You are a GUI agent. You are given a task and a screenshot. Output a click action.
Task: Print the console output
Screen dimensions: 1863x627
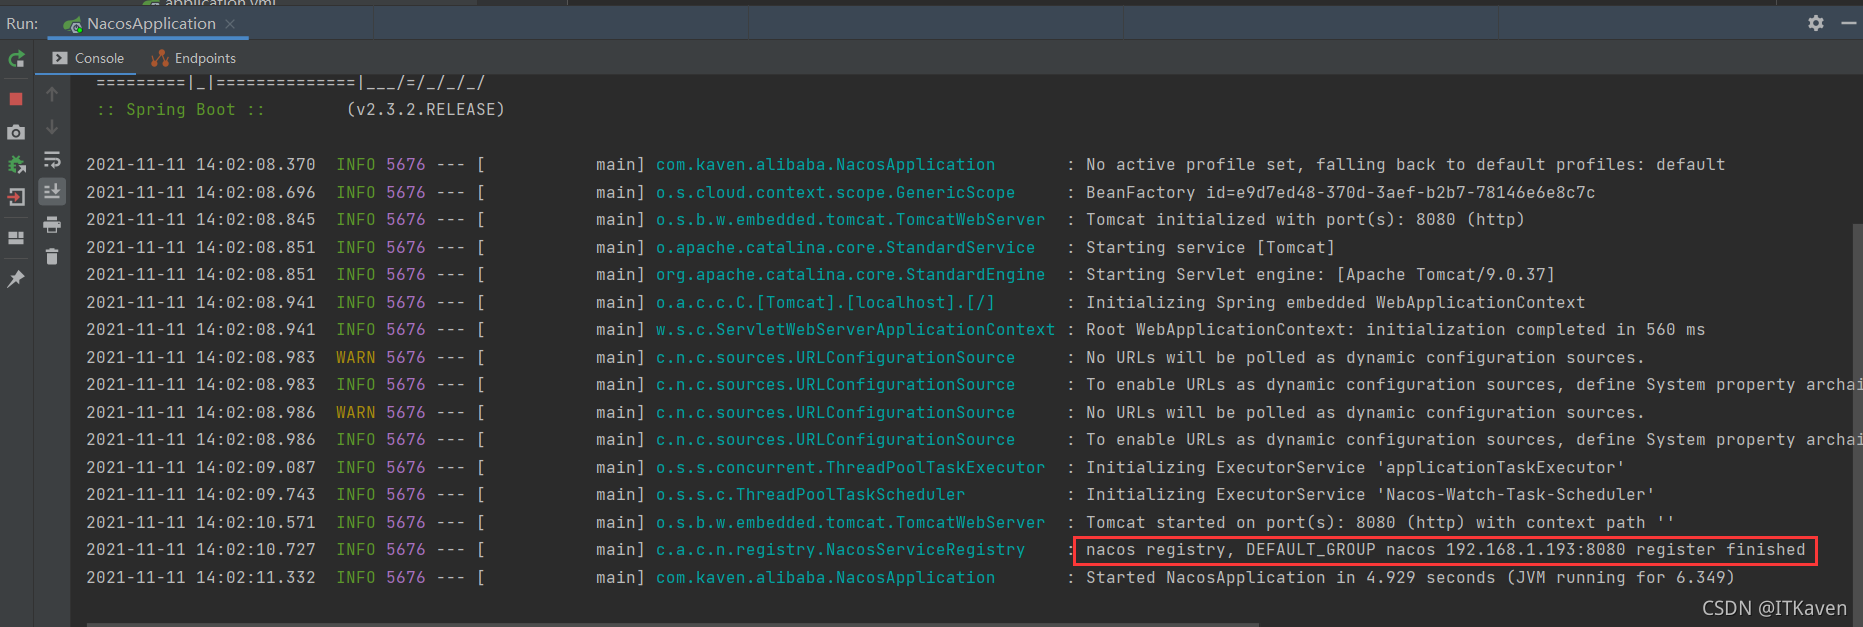click(x=52, y=224)
